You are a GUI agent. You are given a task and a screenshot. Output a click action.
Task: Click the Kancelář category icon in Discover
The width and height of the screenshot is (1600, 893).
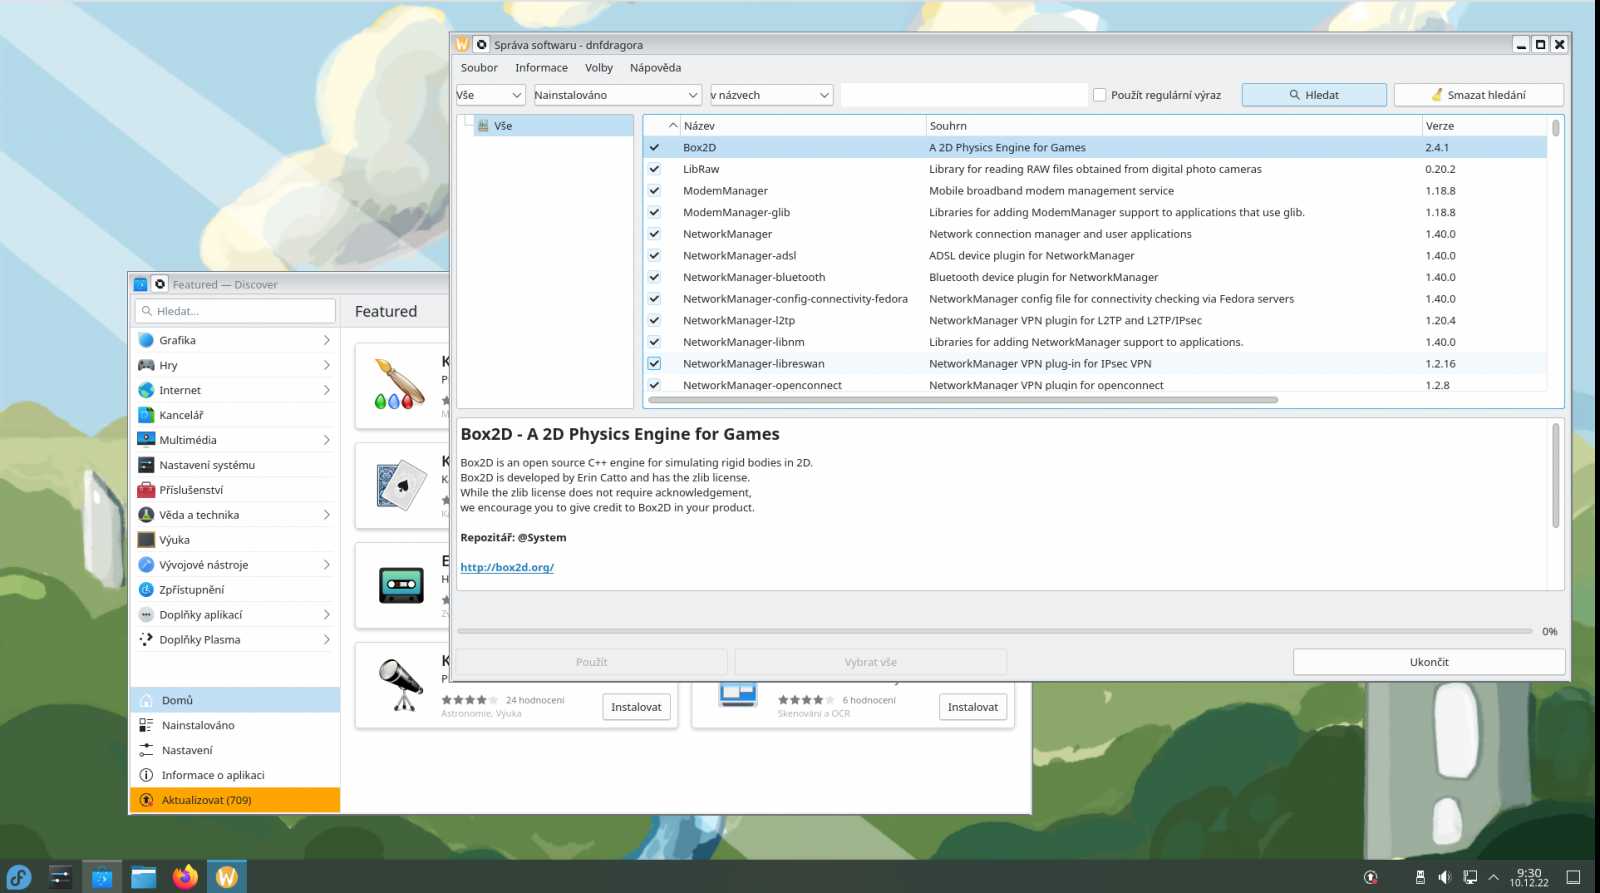pyautogui.click(x=146, y=415)
